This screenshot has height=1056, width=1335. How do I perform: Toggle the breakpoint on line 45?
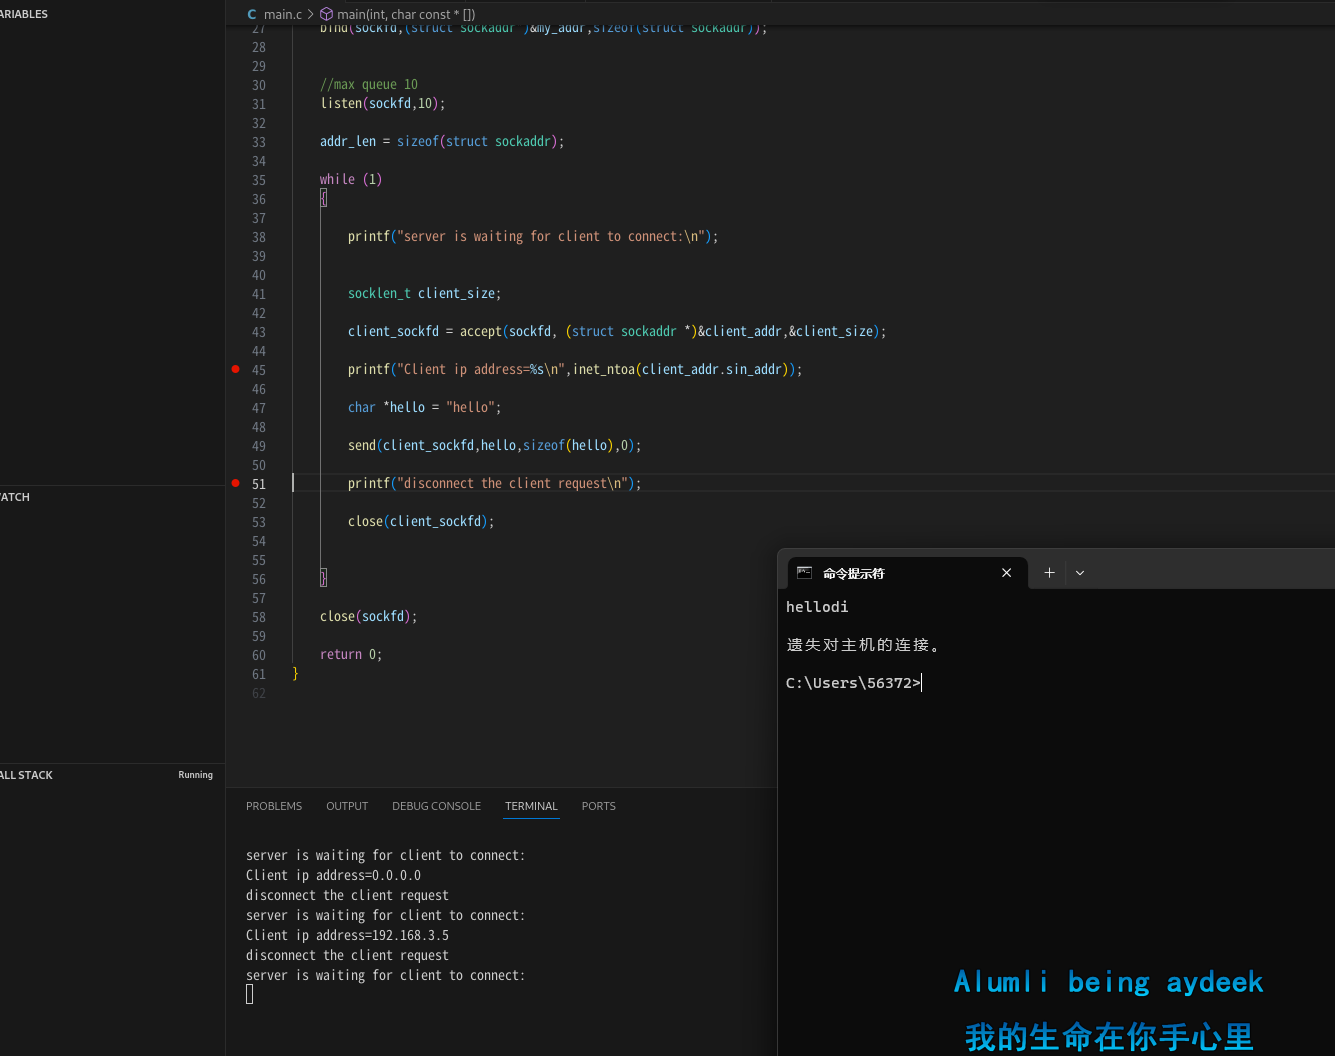(236, 369)
